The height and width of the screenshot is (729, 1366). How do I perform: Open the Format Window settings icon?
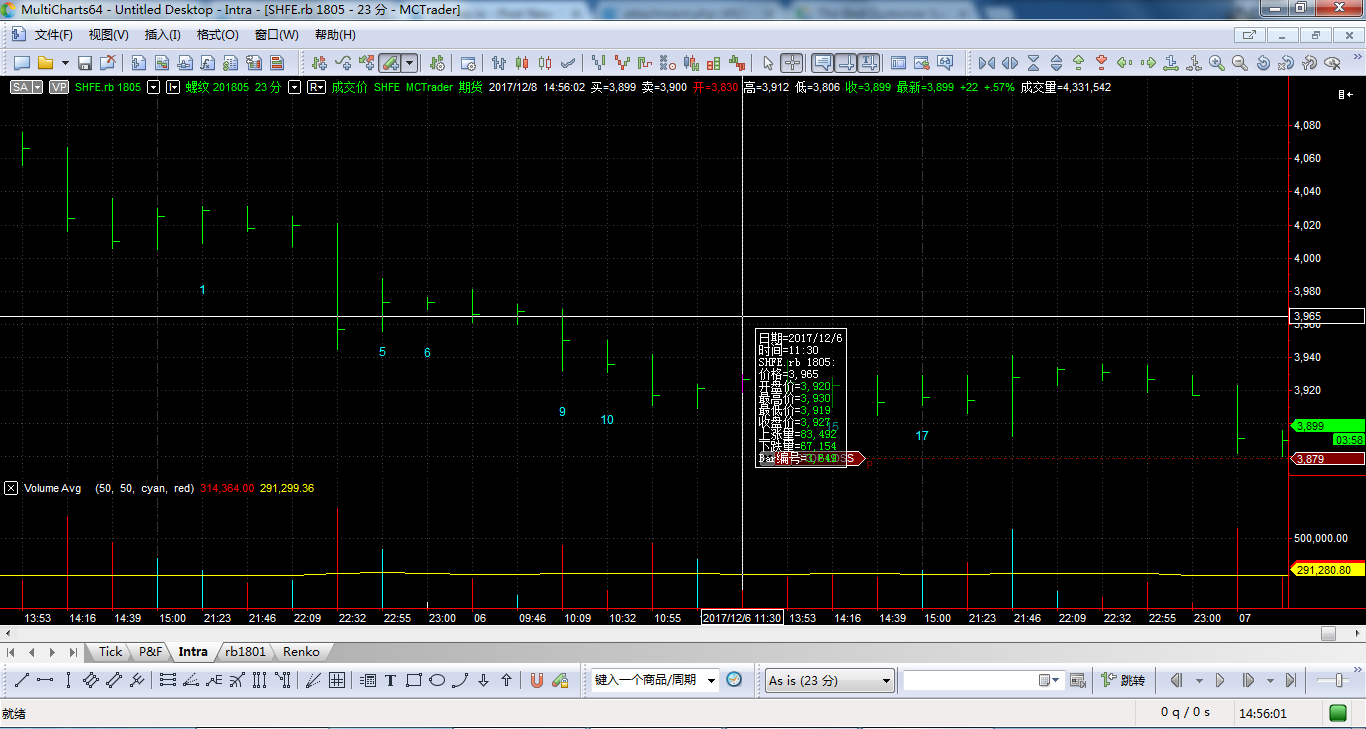(468, 63)
